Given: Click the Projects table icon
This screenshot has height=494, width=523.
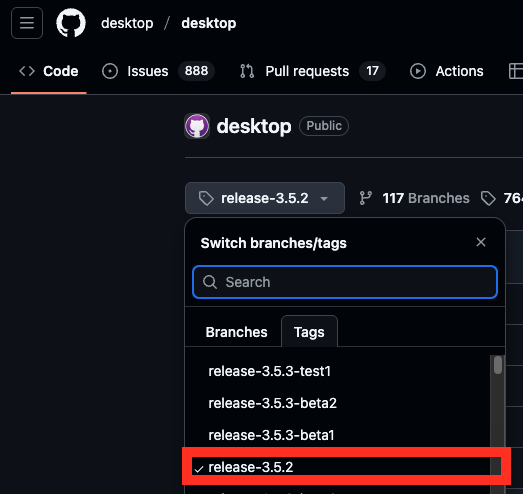Looking at the screenshot, I should [516, 71].
